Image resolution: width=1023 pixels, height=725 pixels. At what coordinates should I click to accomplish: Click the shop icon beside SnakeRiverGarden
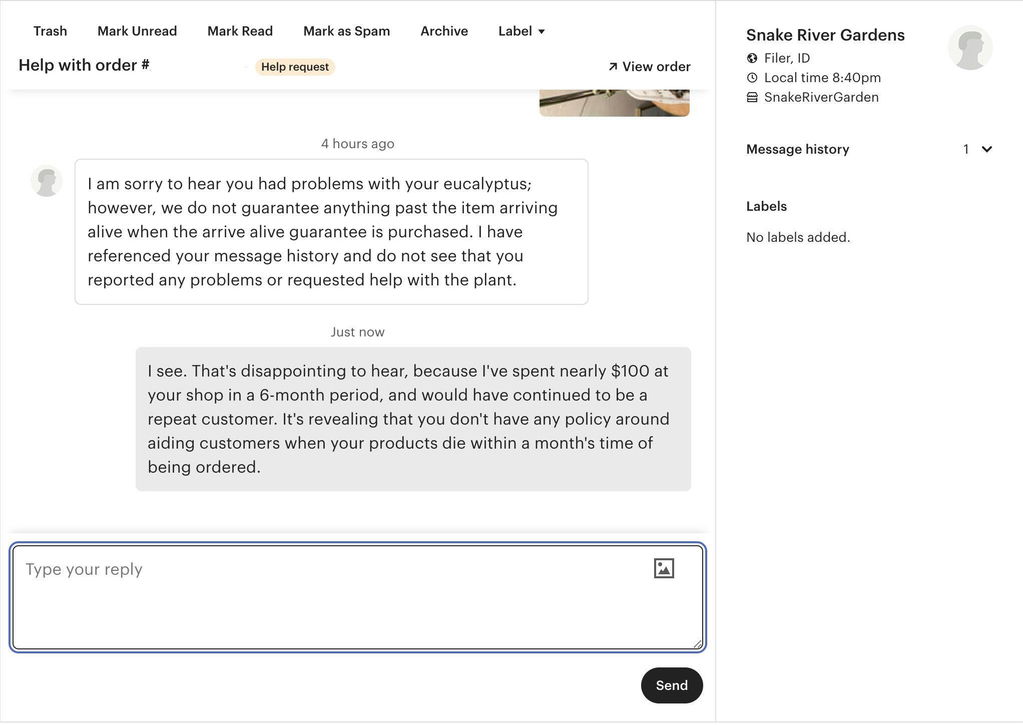tap(752, 97)
